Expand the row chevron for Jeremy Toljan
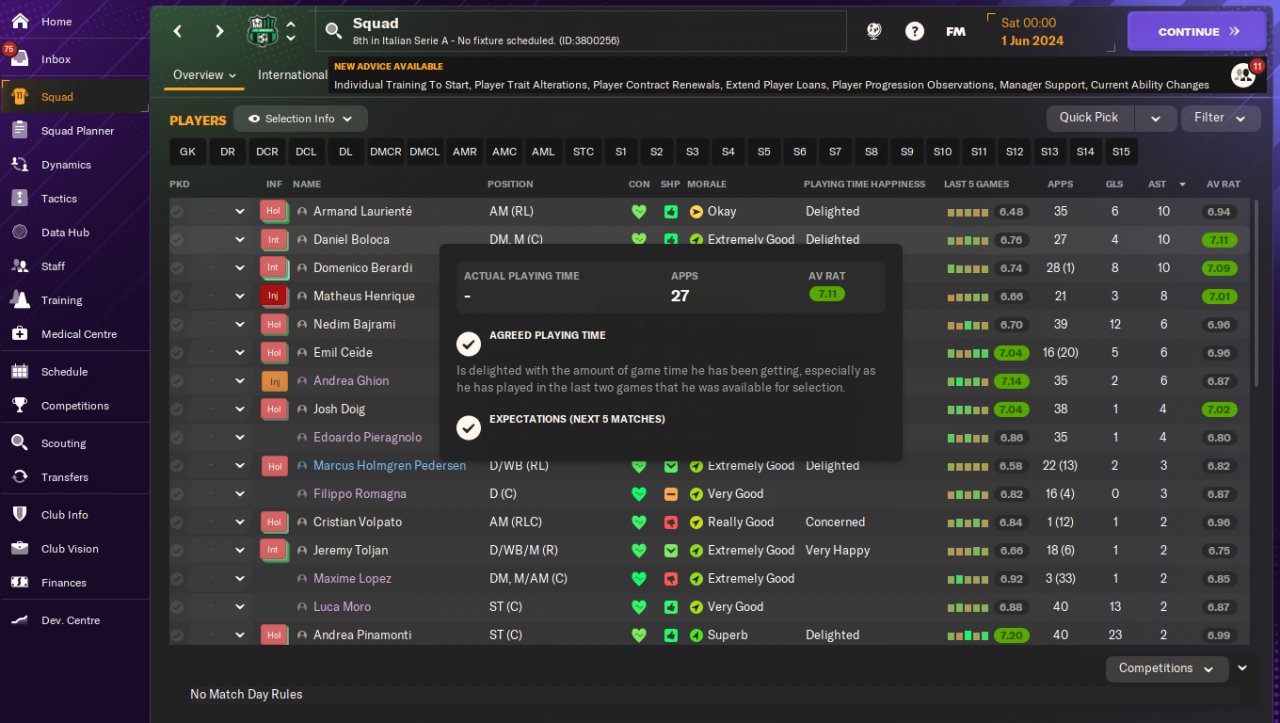Screen dimensions: 1280x723 pyautogui.click(x=240, y=550)
